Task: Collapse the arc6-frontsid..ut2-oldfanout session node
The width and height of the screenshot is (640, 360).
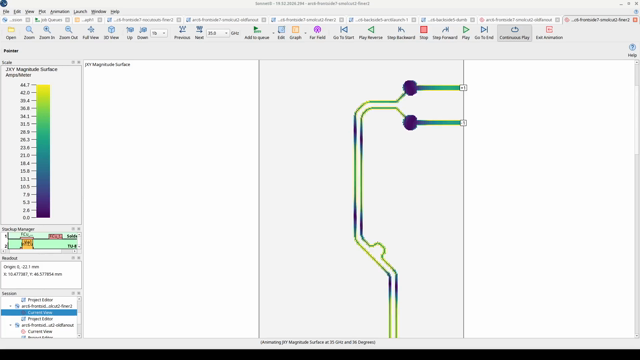Action: pos(11,325)
